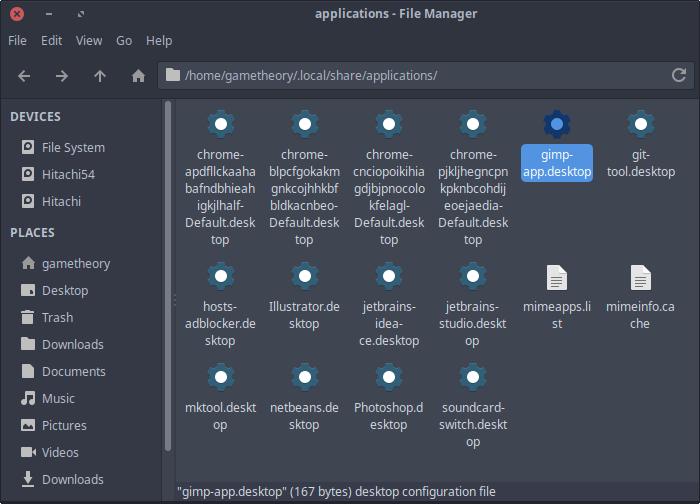The width and height of the screenshot is (700, 504).
Task: Select jetbrains-idea-ce.desktop file icon
Action: (x=389, y=276)
